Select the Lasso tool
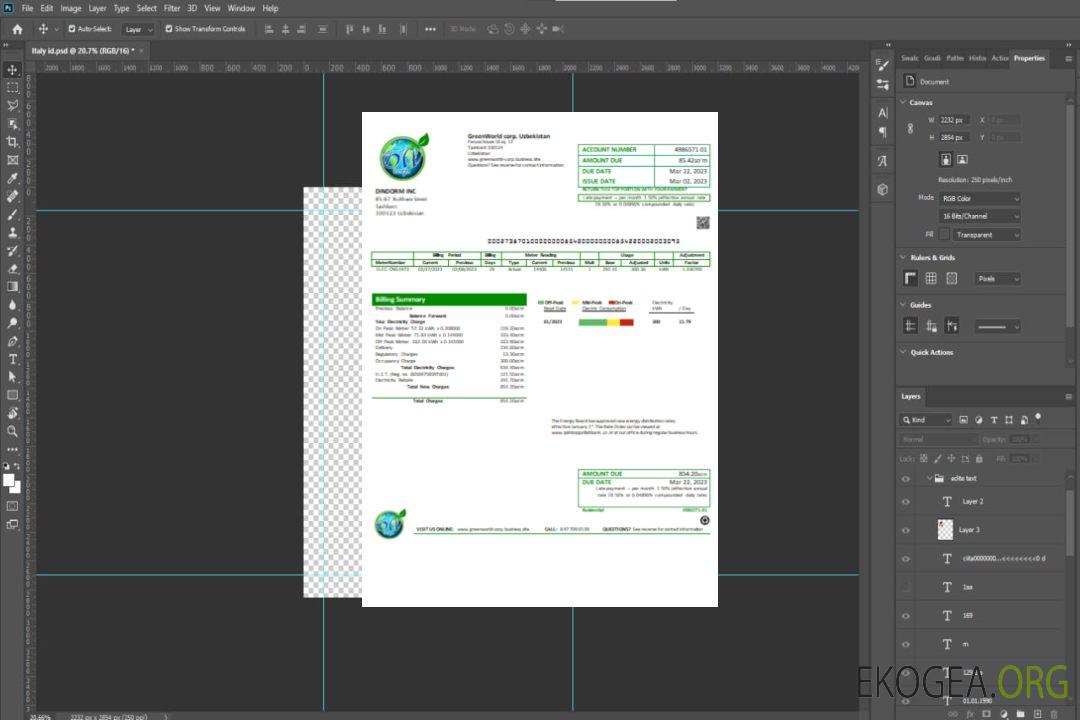This screenshot has height=720, width=1080. pyautogui.click(x=12, y=105)
